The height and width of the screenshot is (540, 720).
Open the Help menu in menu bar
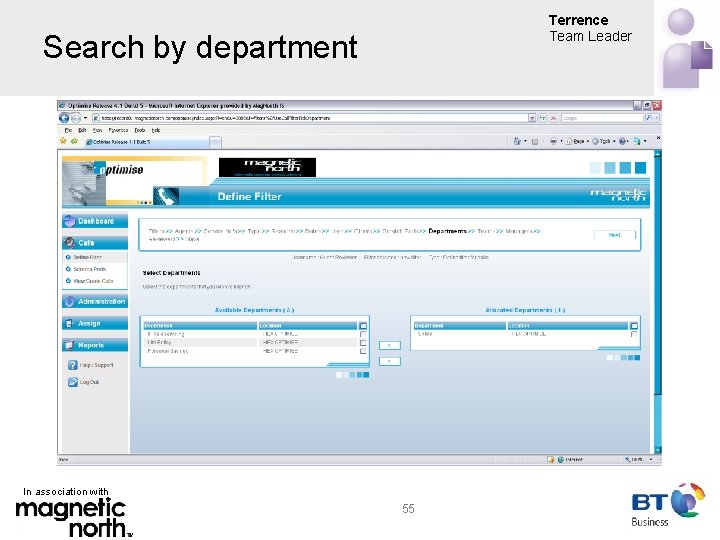(156, 130)
